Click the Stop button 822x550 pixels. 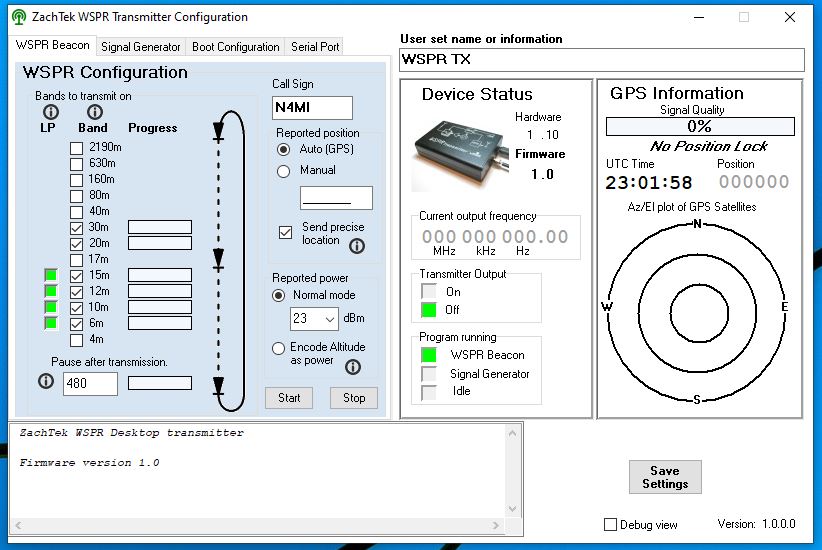(x=354, y=398)
